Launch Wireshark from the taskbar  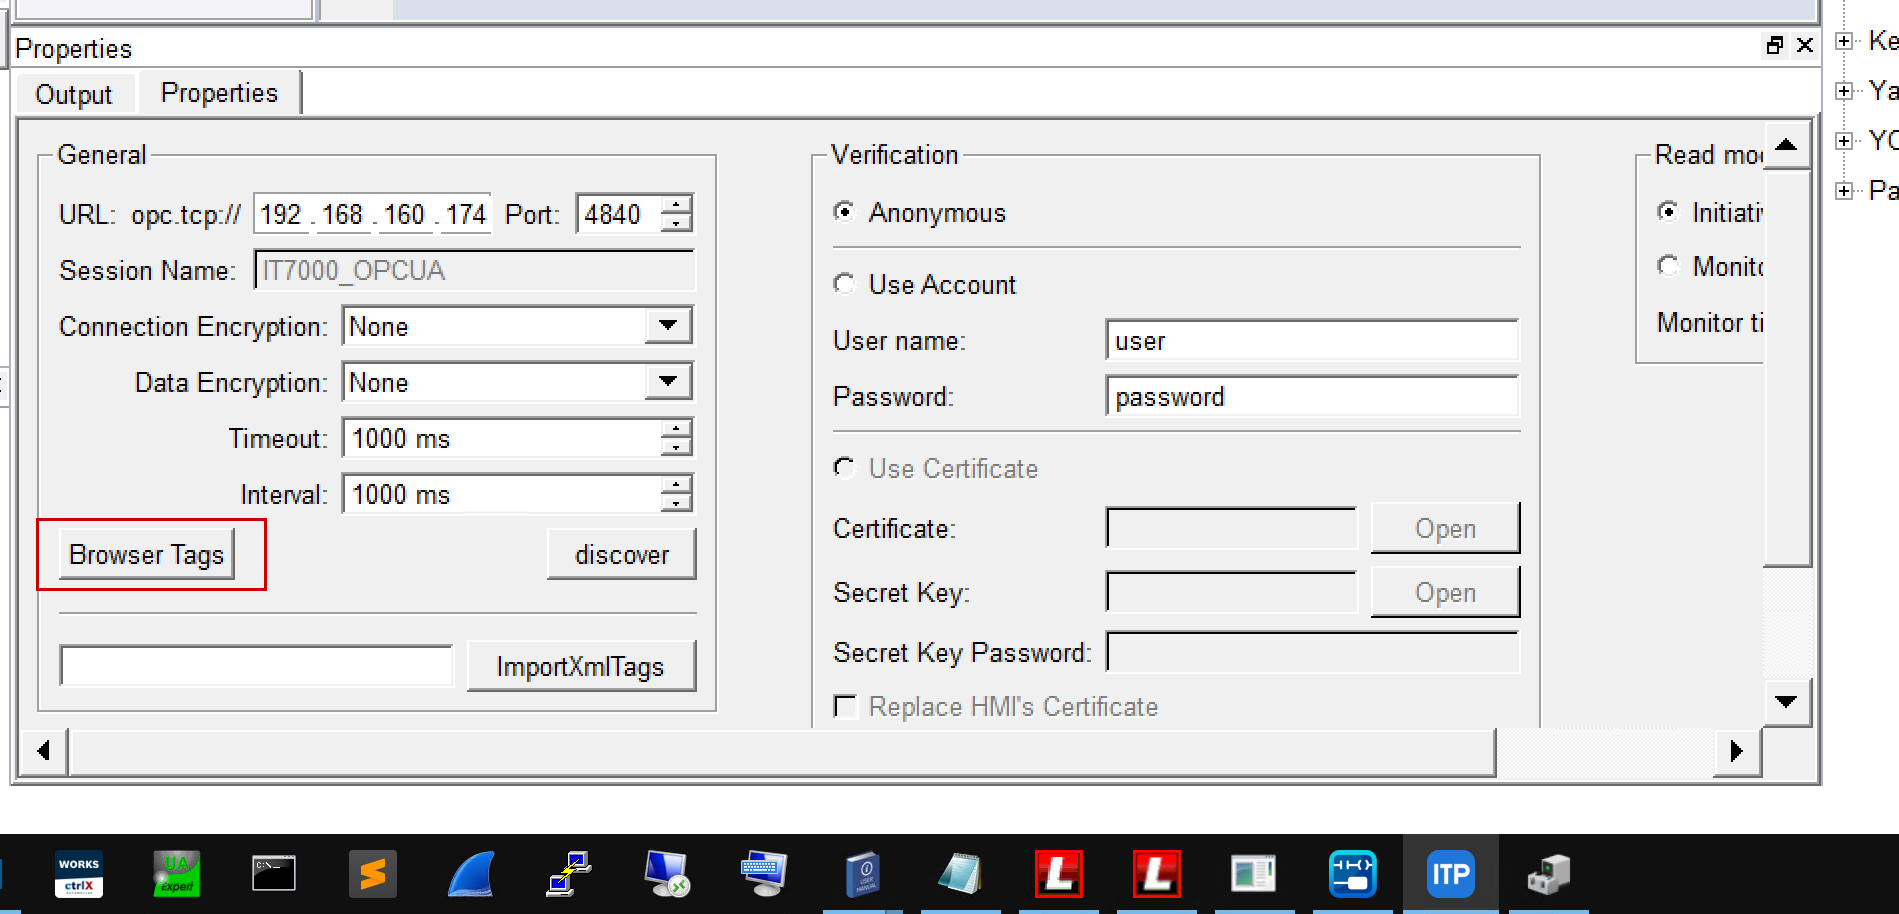[470, 874]
